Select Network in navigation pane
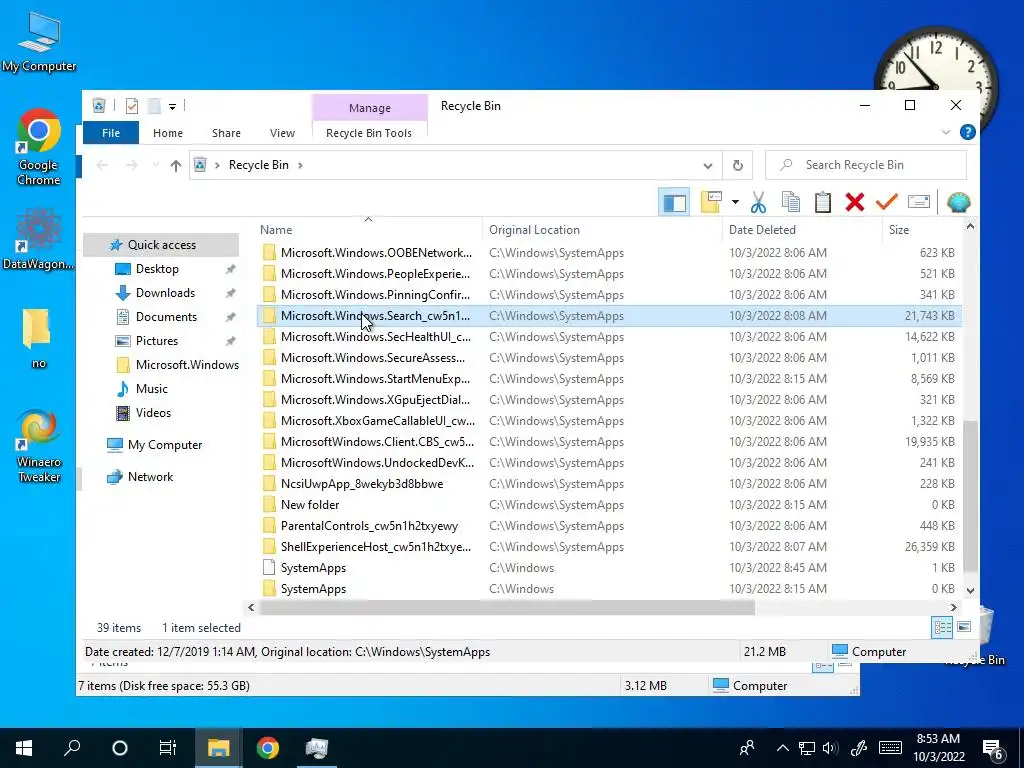This screenshot has width=1024, height=768. [x=150, y=477]
